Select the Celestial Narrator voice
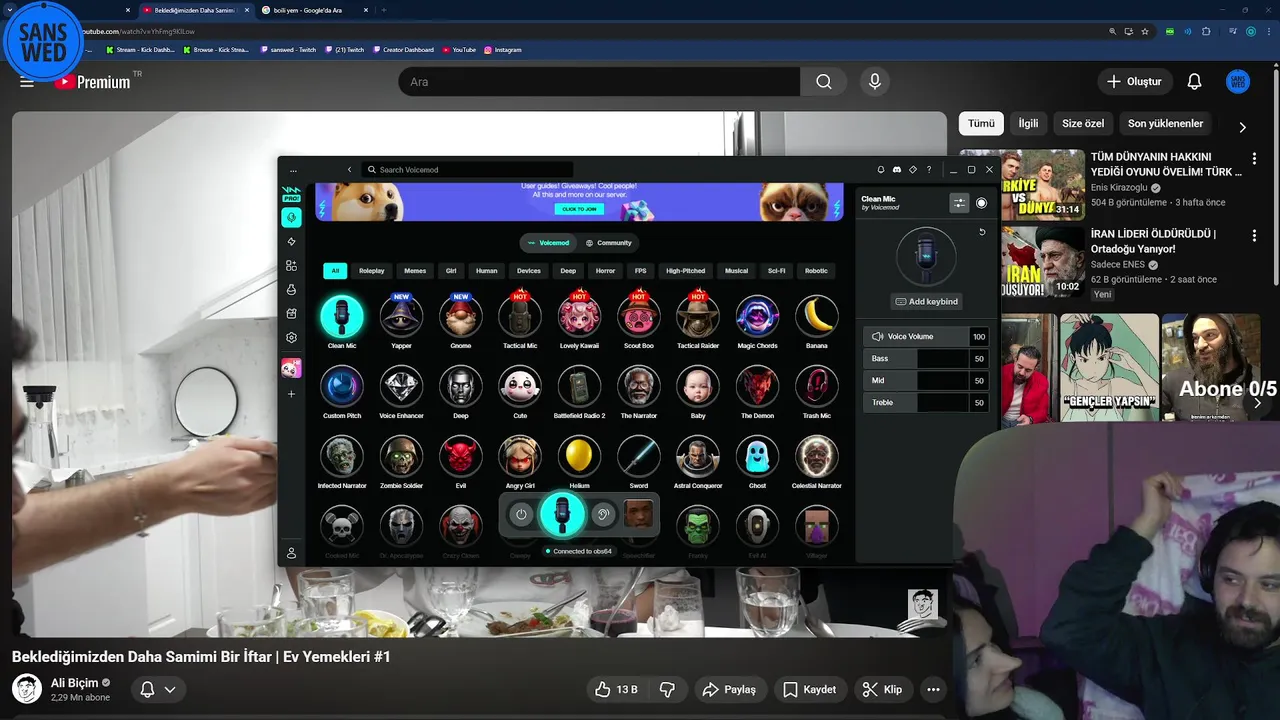Viewport: 1280px width, 720px height. coord(817,457)
